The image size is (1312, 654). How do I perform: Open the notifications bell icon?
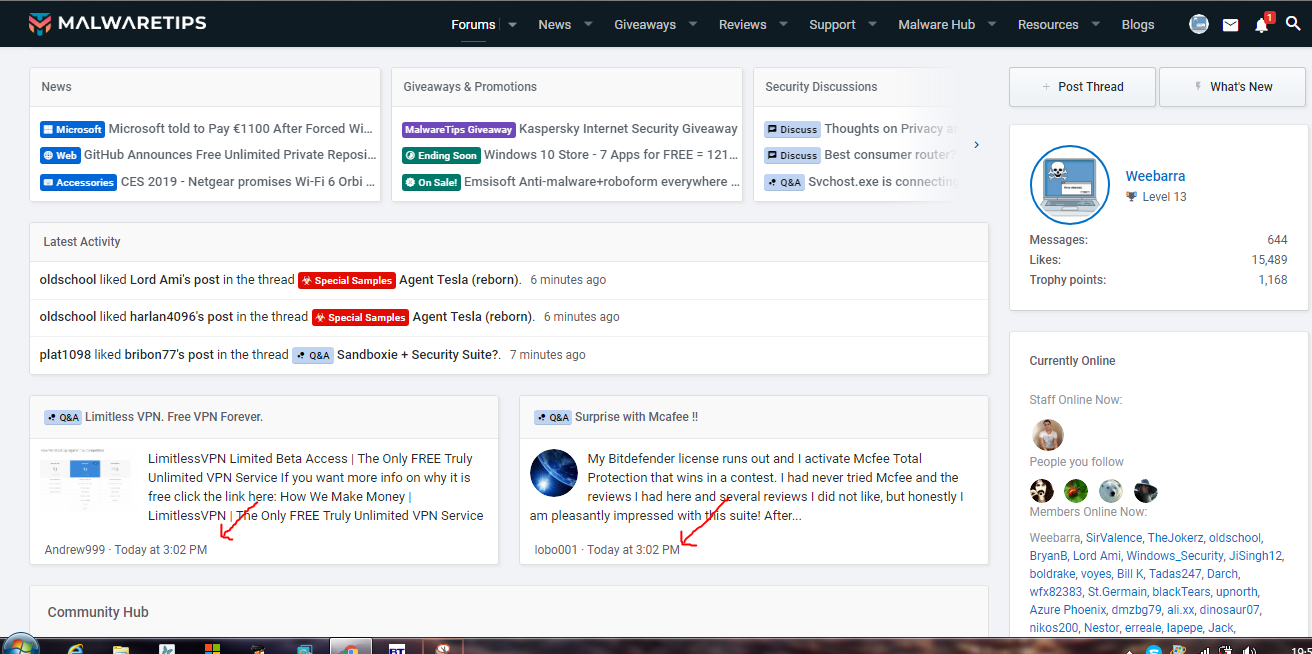(x=1262, y=25)
